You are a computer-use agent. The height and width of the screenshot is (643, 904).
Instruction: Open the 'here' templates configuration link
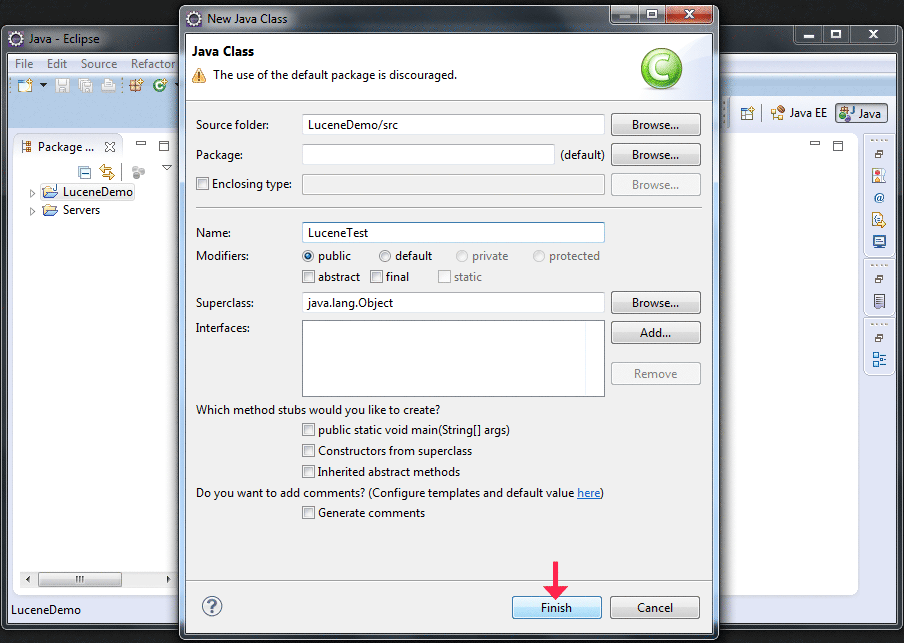click(589, 493)
